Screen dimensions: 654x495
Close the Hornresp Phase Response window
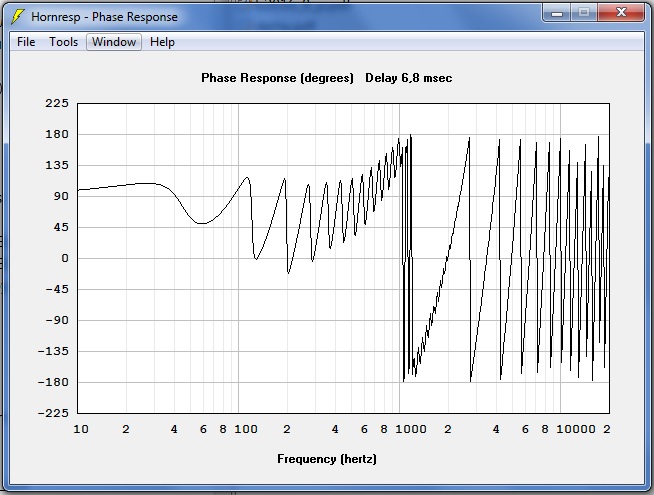click(621, 13)
